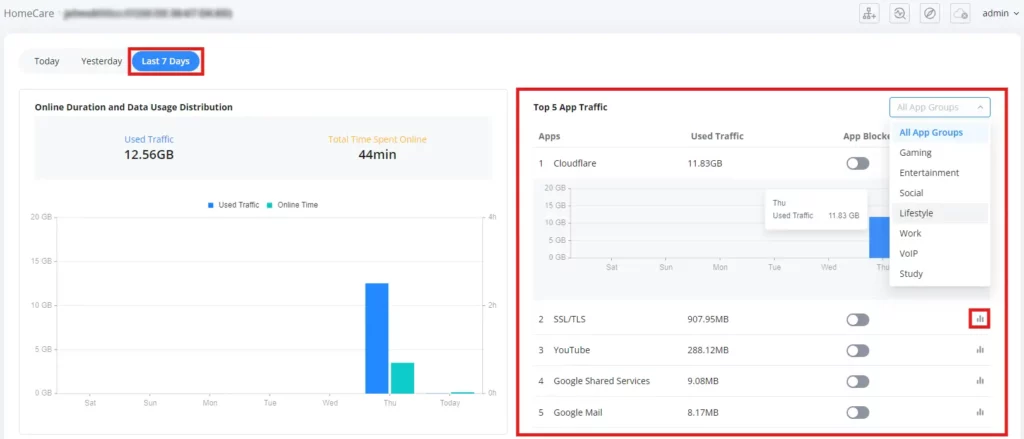Toggle Online Time legend series
The width and height of the screenshot is (1024, 439).
[292, 205]
